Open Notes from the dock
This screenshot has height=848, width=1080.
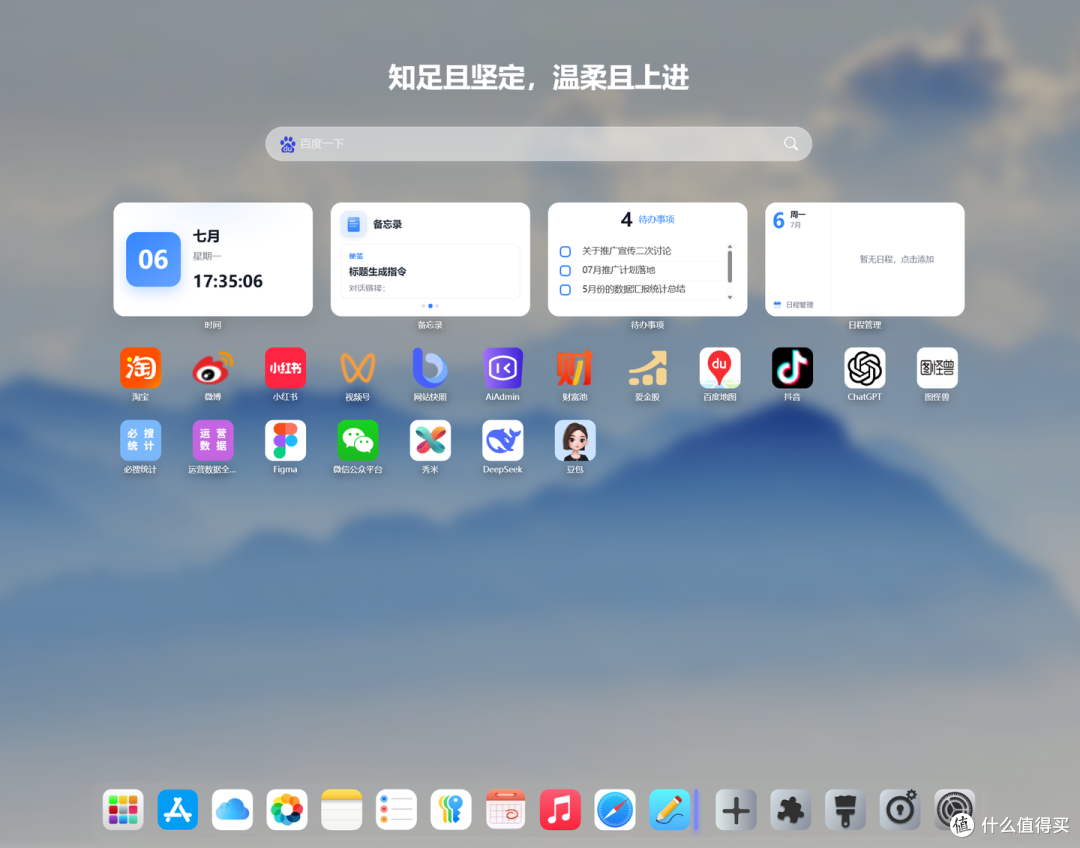coord(342,809)
